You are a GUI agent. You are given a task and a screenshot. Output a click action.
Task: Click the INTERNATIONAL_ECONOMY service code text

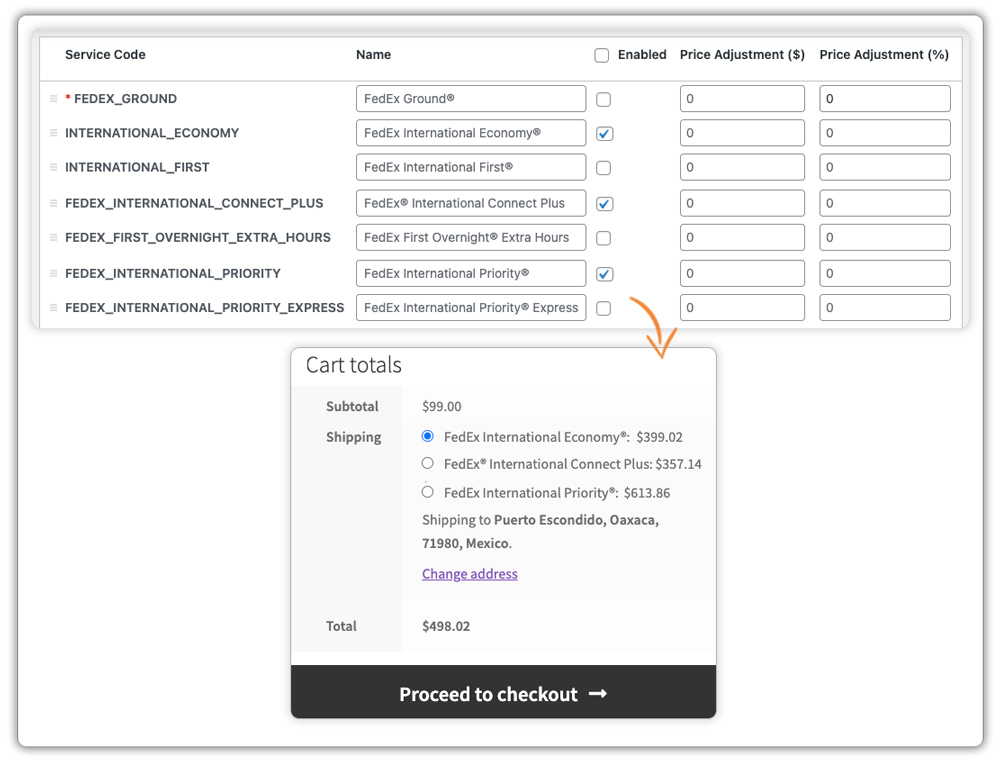pos(152,133)
